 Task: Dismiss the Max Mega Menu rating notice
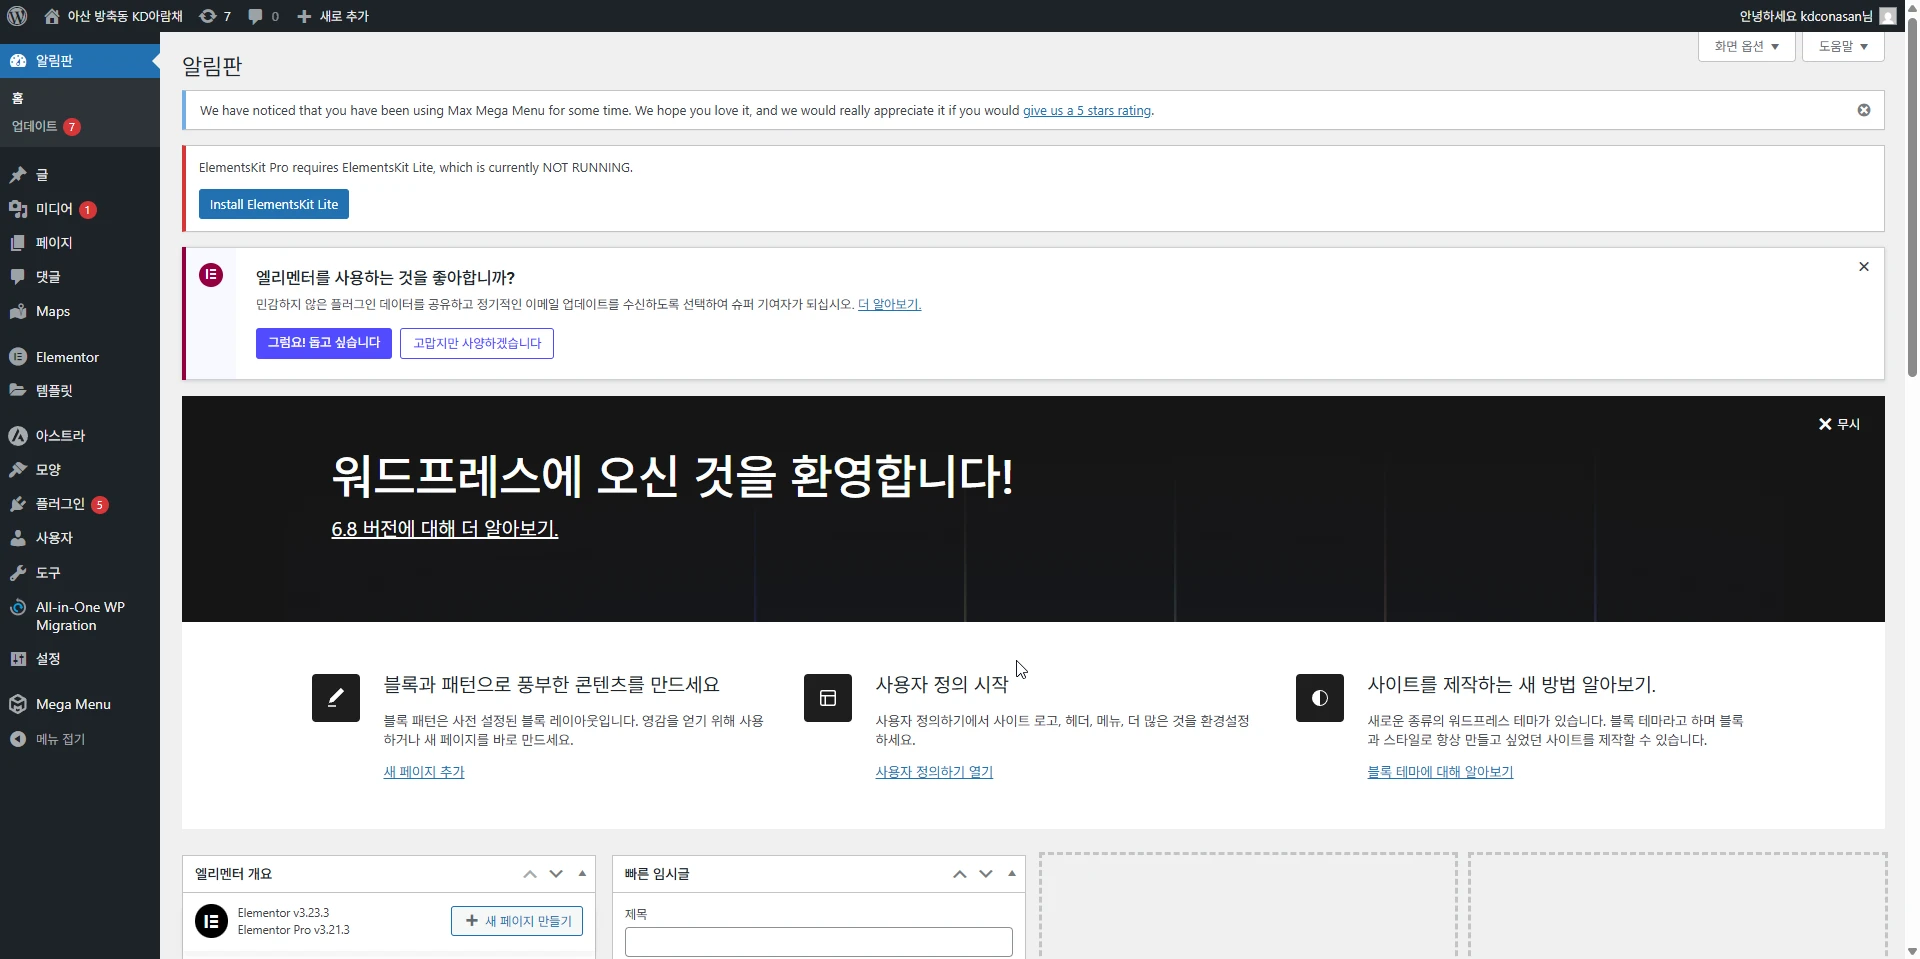[1864, 110]
